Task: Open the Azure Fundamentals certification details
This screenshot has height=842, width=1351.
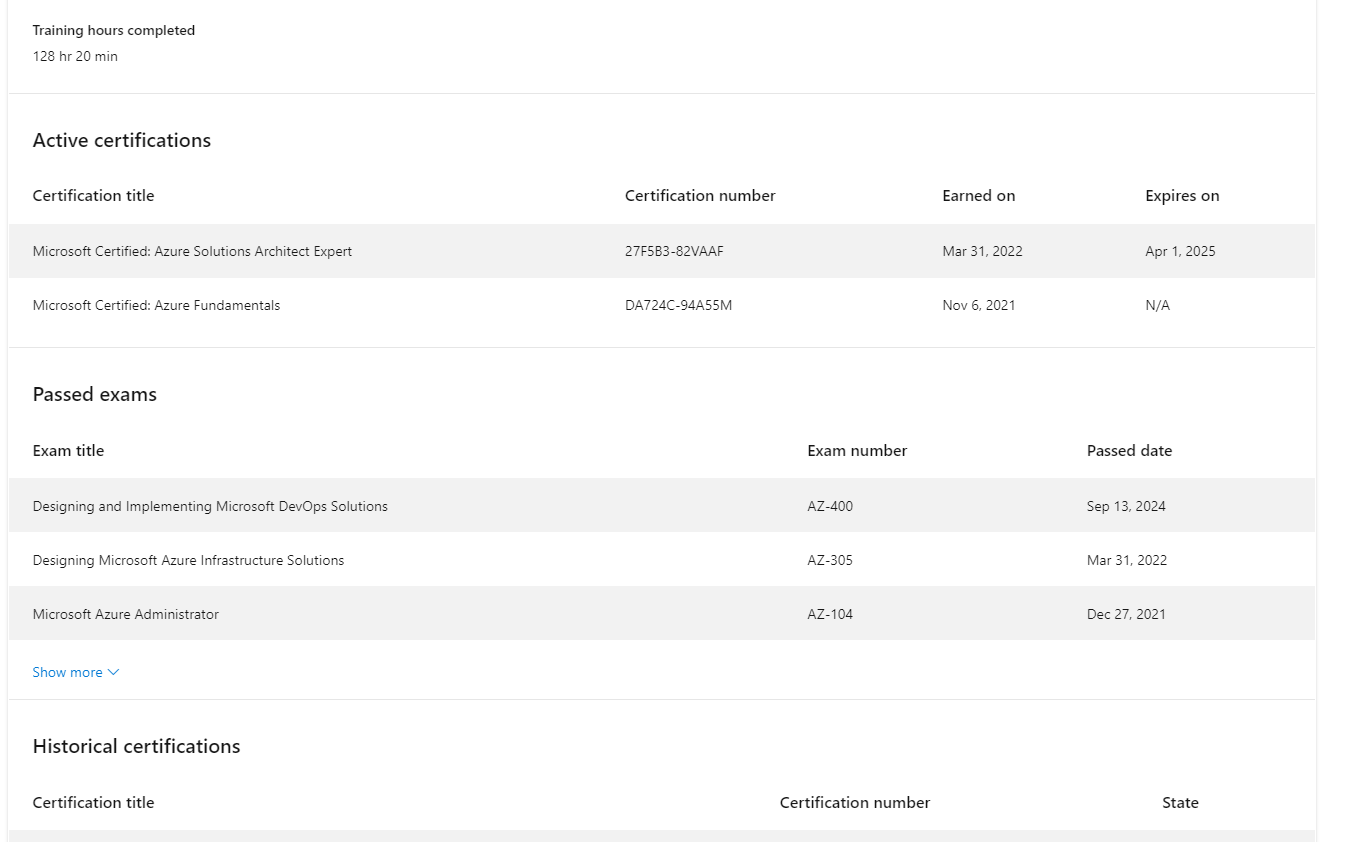Action: 156,305
